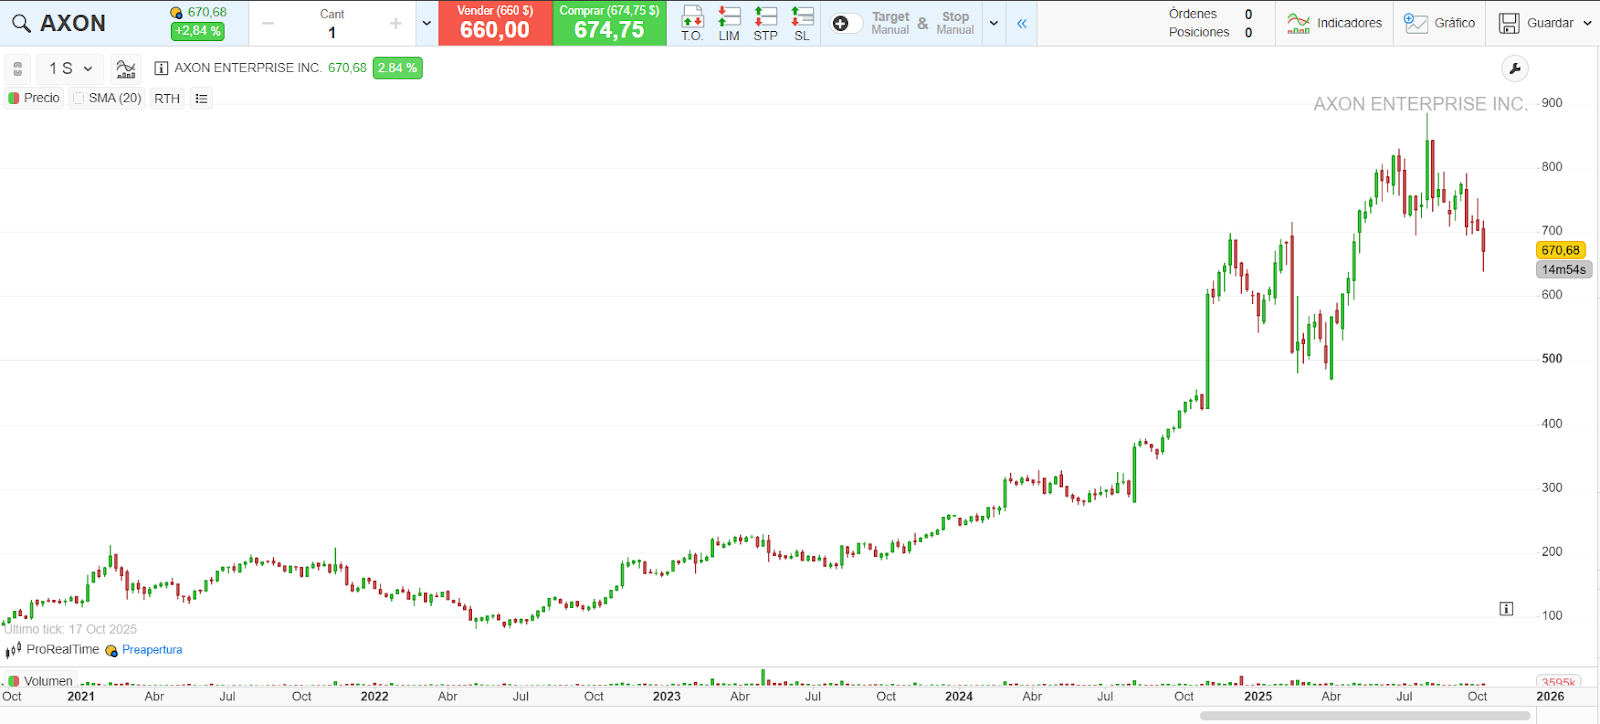Select the STP stop order icon
Image resolution: width=1600 pixels, height=724 pixels.
(x=765, y=22)
